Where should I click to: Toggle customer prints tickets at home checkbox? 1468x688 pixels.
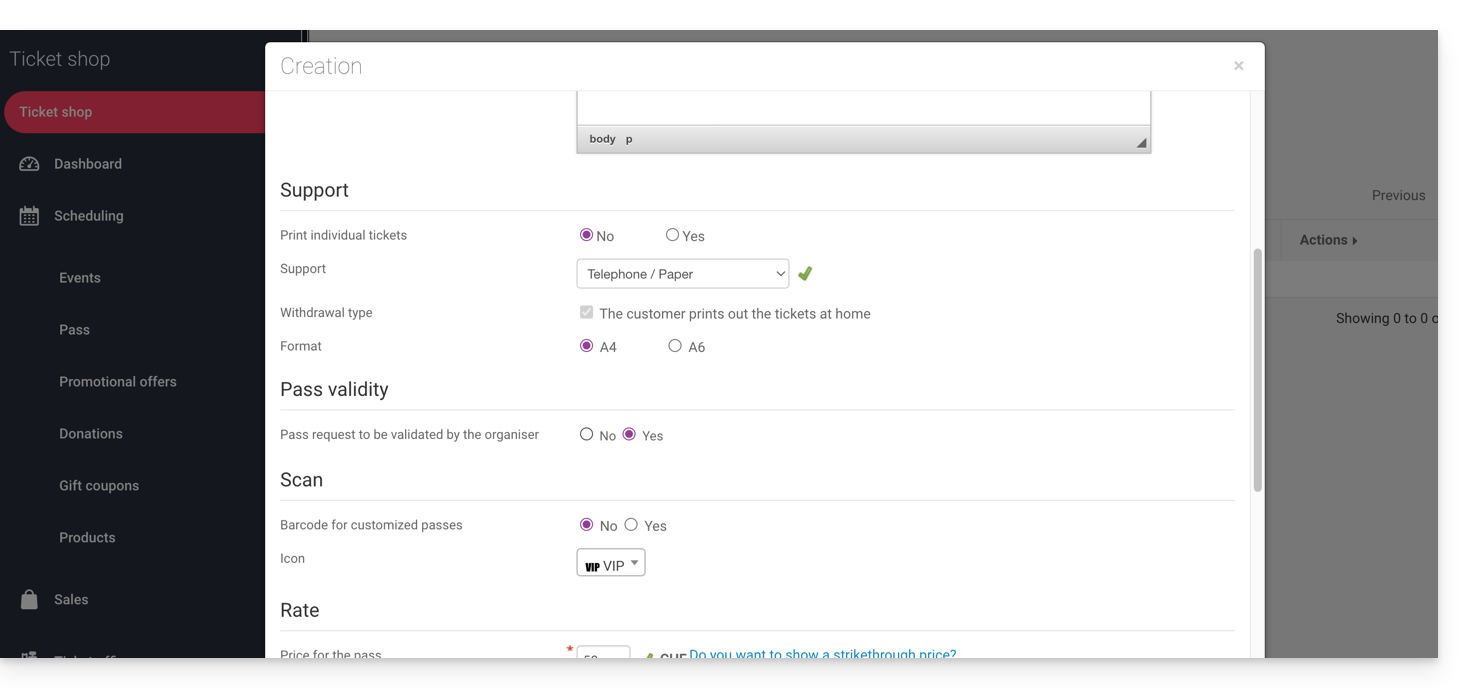586,312
